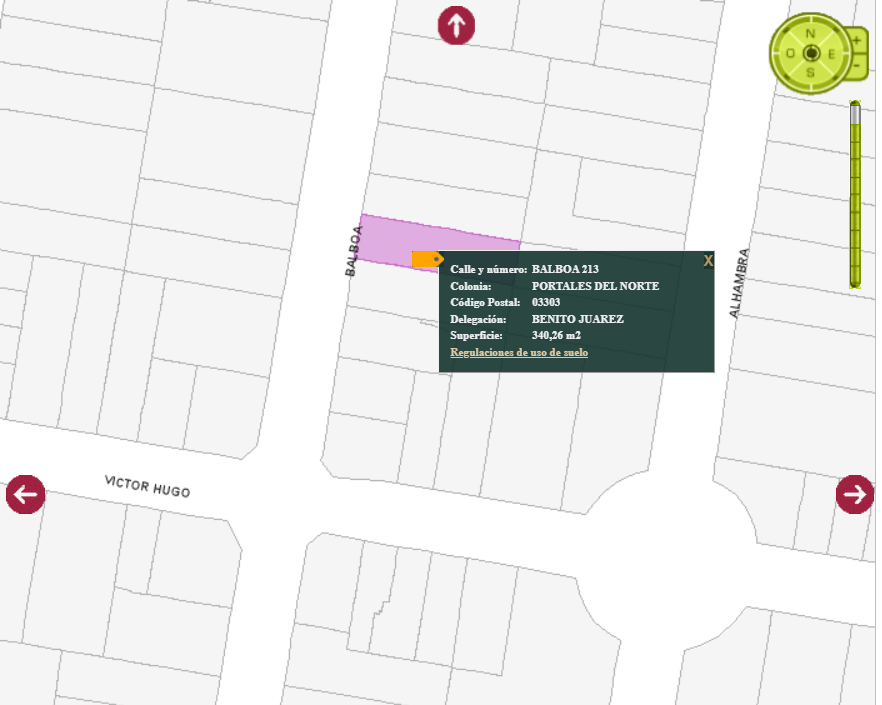
Task: Click the center dot of the compass
Action: [811, 53]
